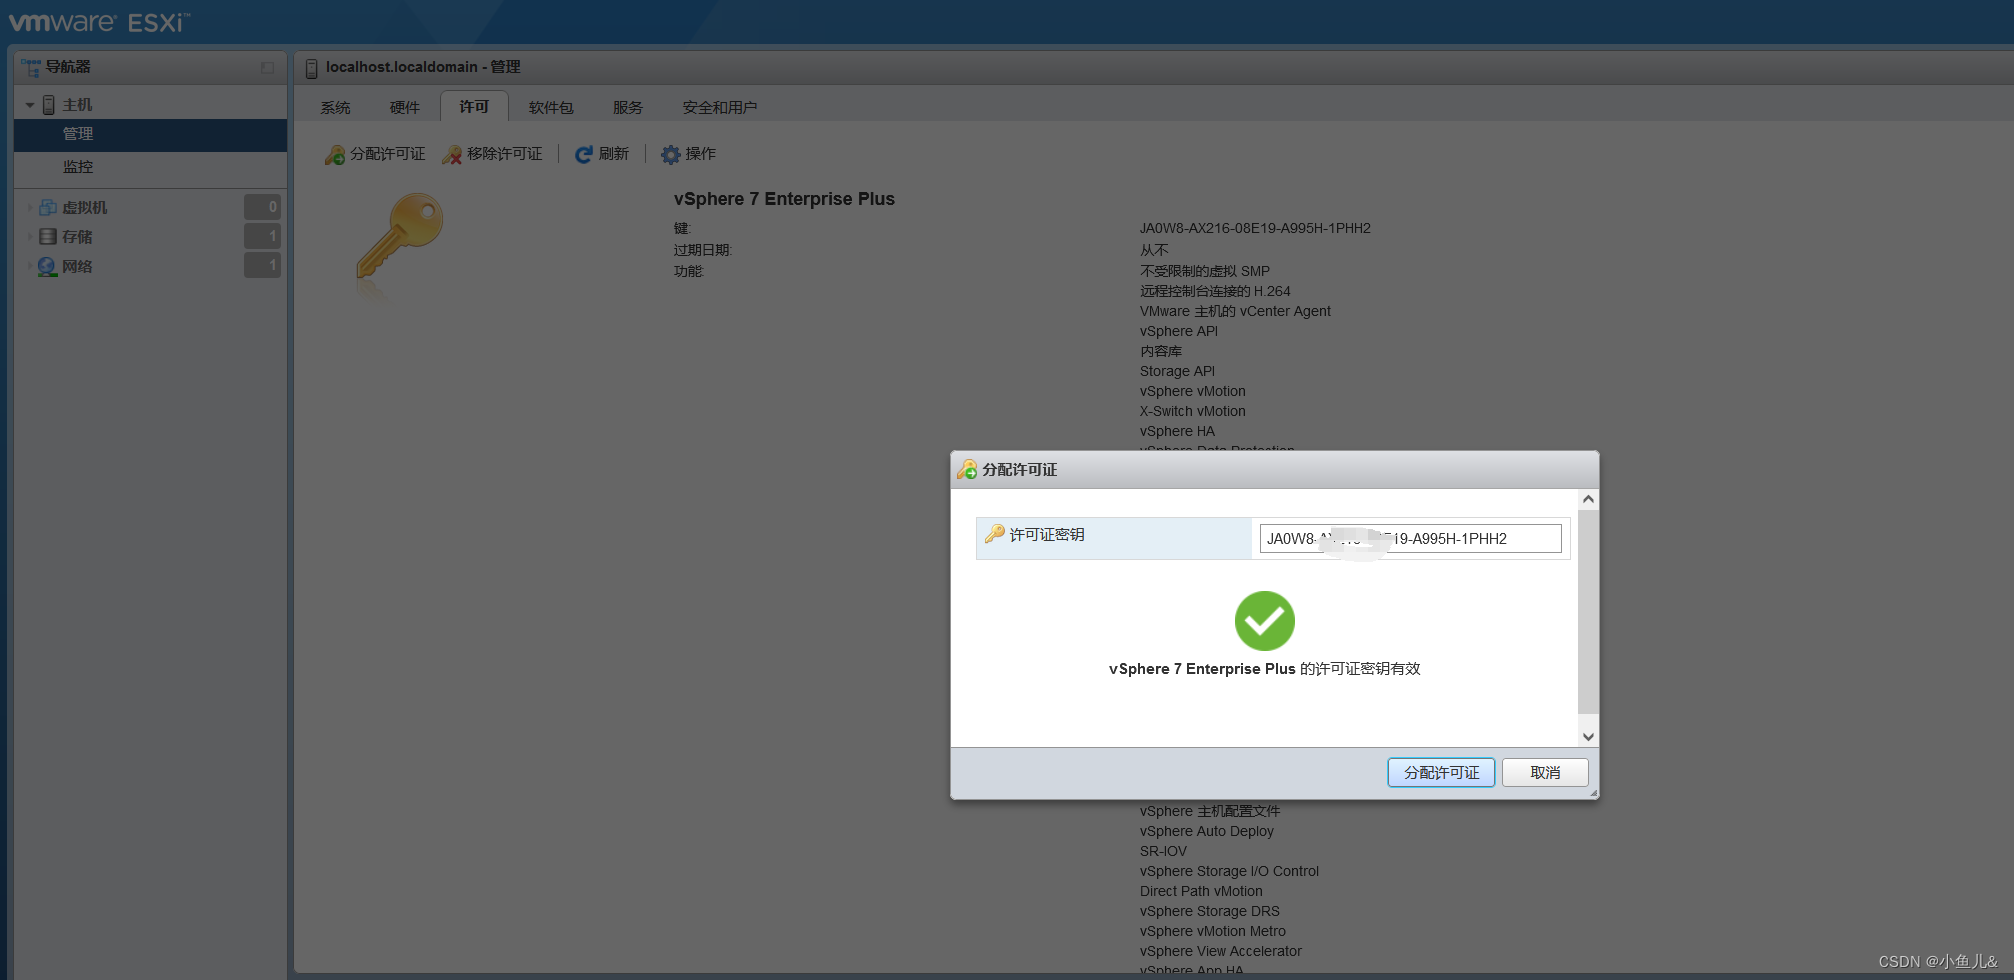Click the VMware ESXi logo
The height and width of the screenshot is (980, 2014).
point(99,21)
